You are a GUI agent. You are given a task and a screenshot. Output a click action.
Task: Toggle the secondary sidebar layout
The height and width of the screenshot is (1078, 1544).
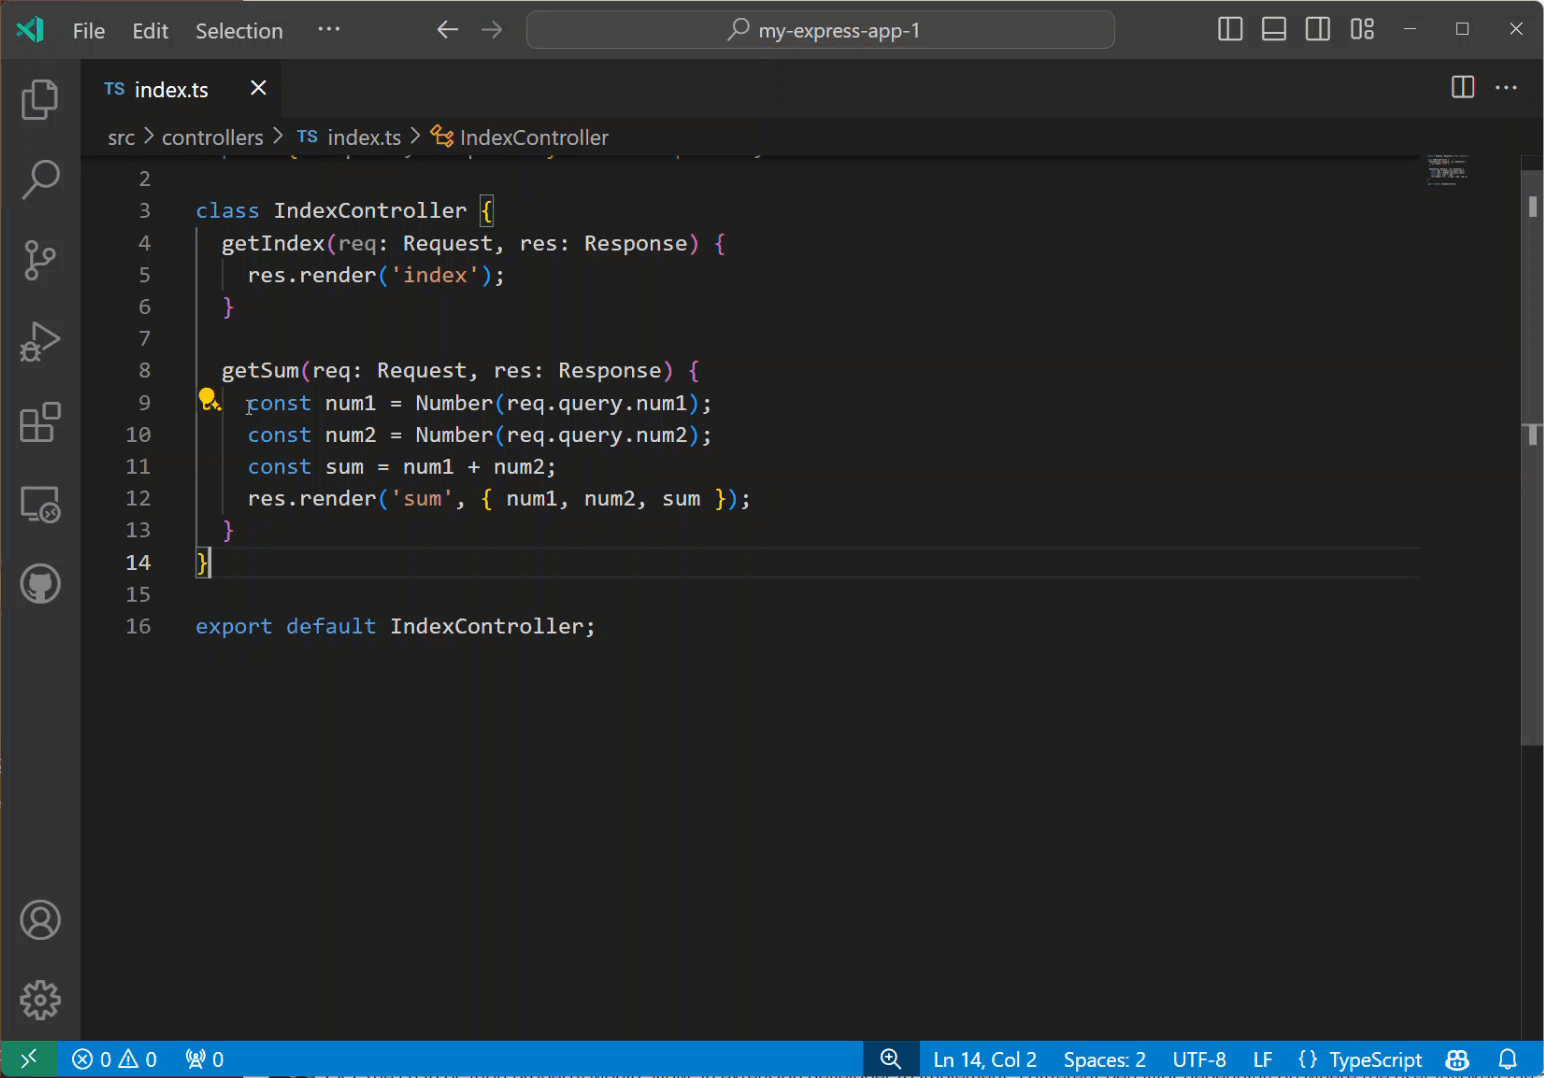1317,29
